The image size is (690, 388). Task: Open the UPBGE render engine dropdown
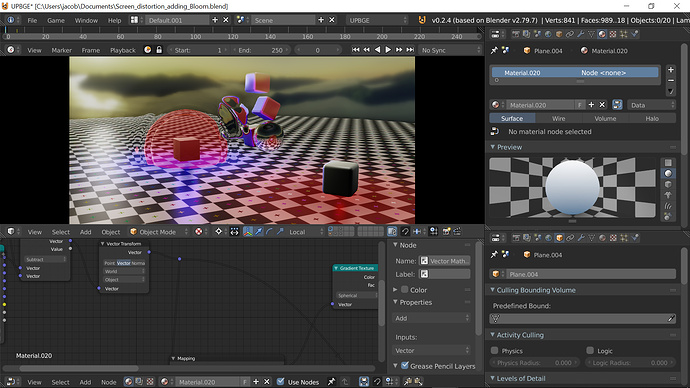tap(377, 20)
